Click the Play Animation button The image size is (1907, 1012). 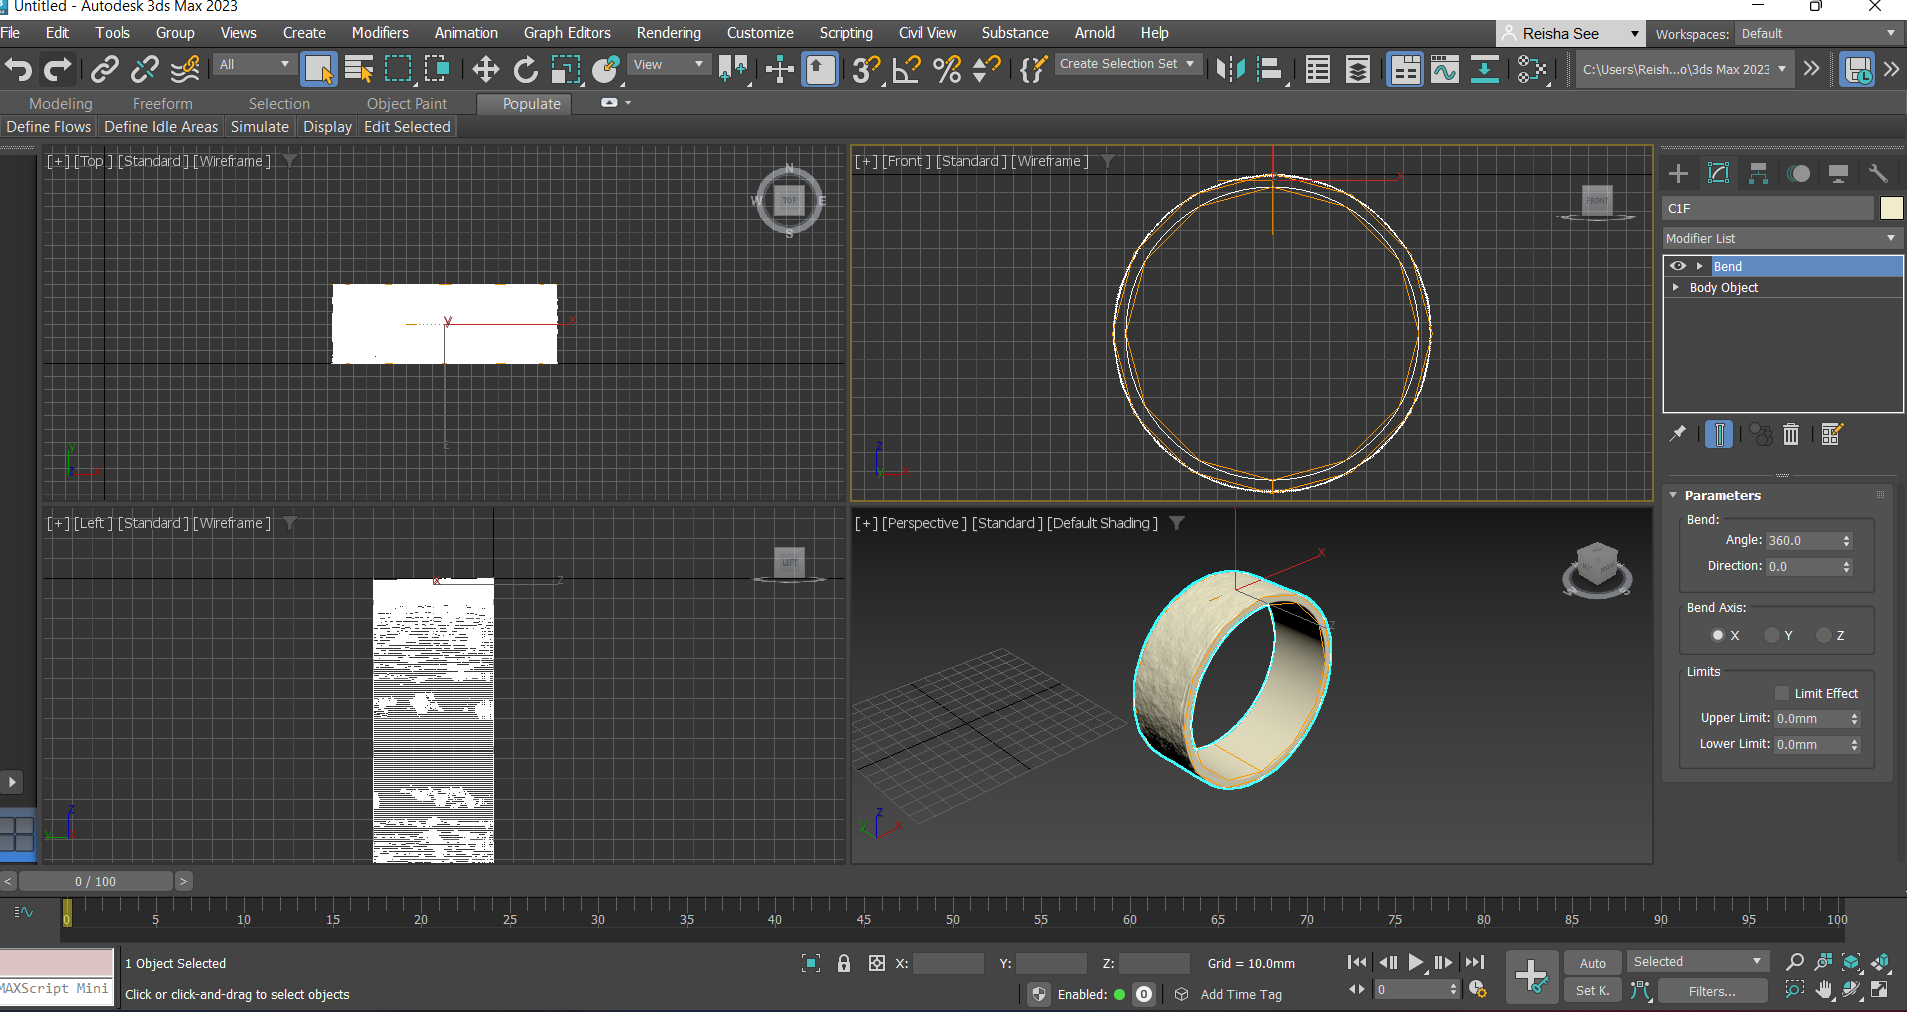(x=1415, y=963)
